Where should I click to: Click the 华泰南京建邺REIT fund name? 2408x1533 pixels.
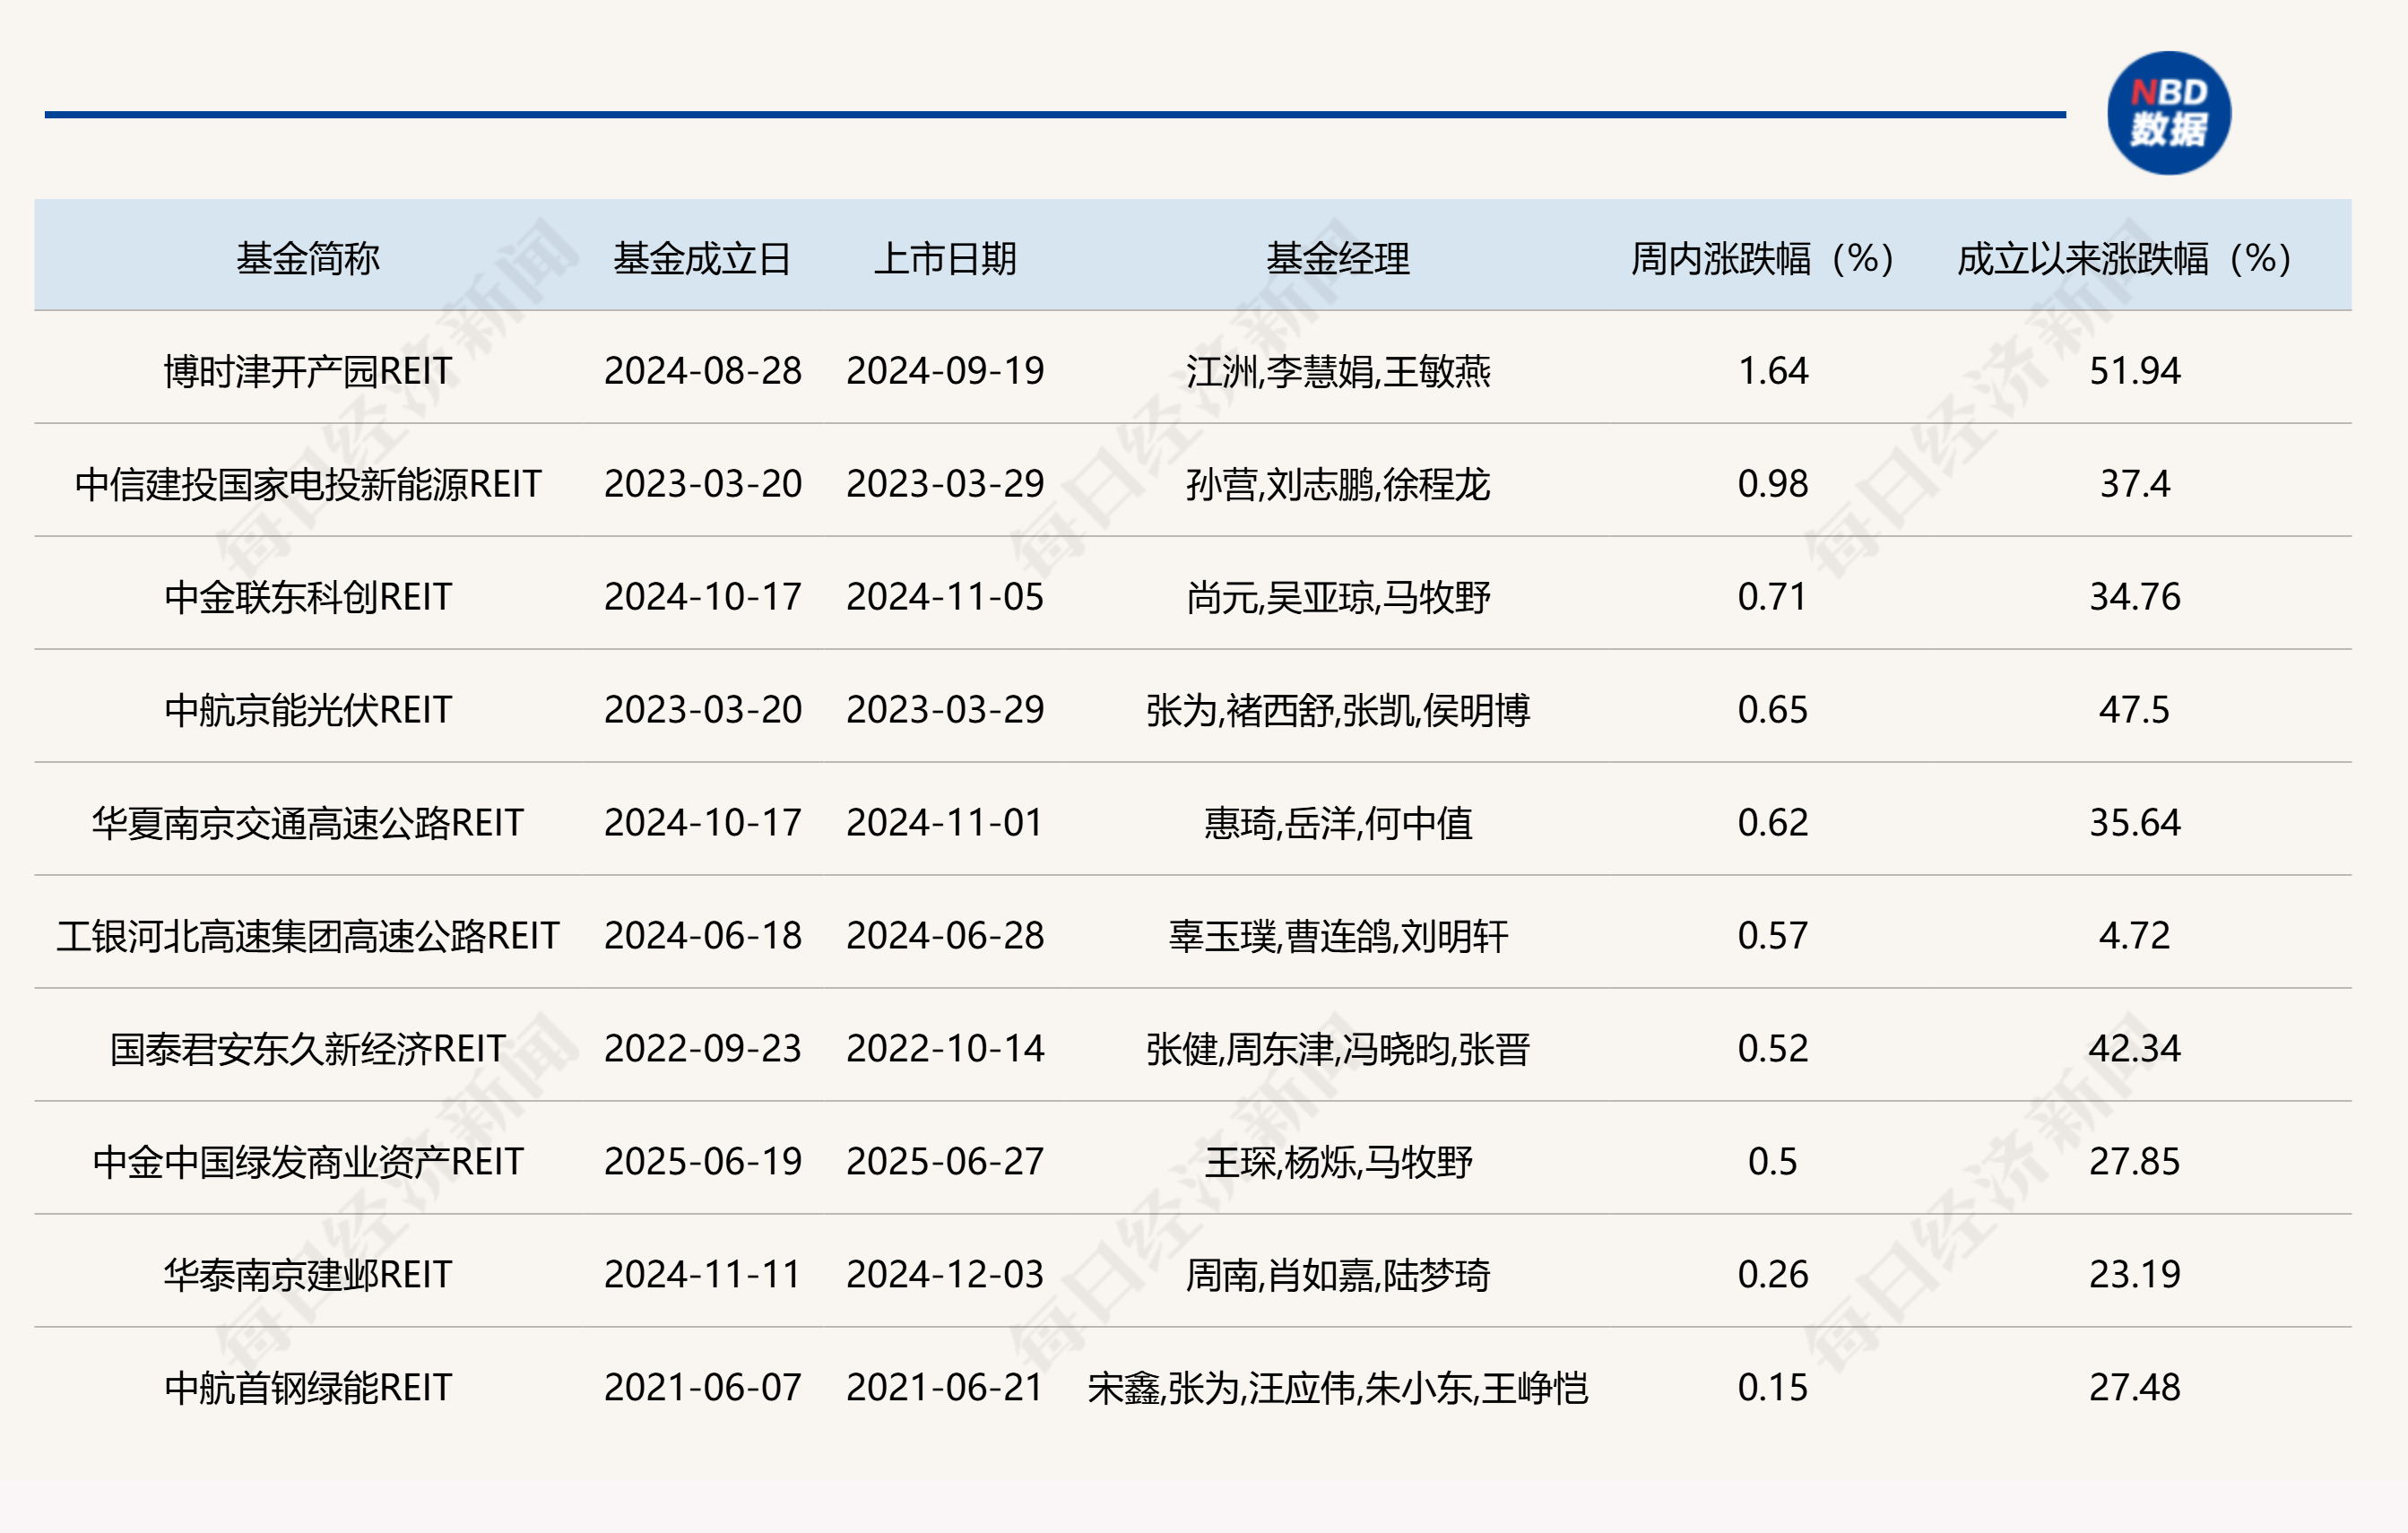307,1275
